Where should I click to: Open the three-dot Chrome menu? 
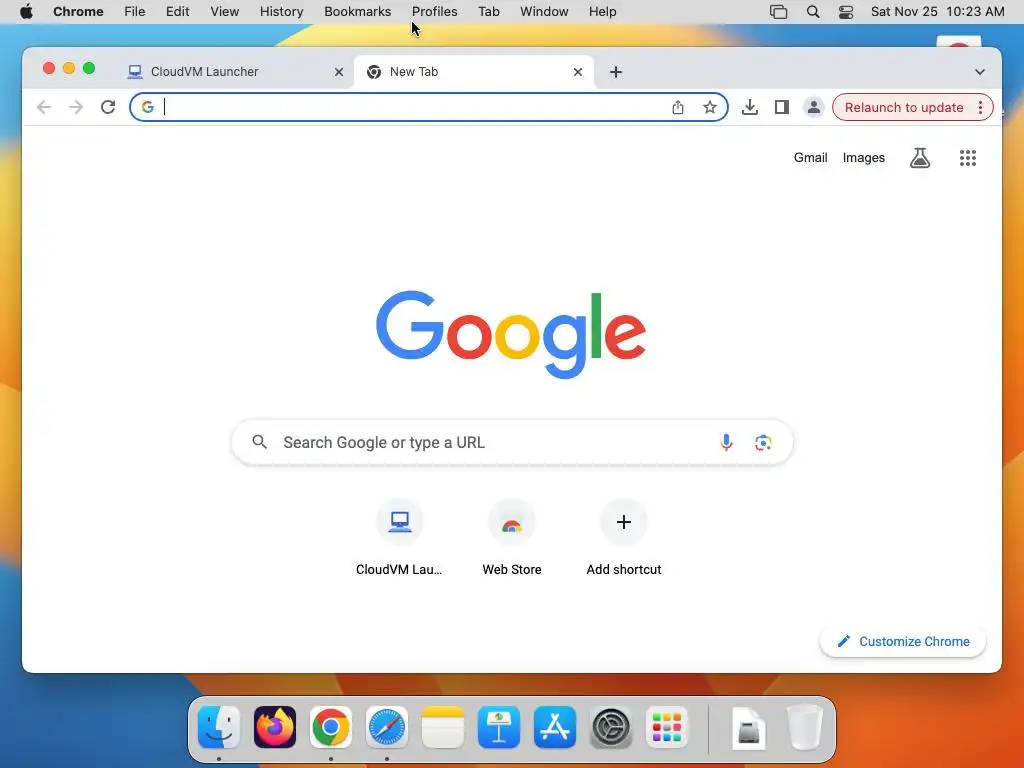click(x=980, y=107)
